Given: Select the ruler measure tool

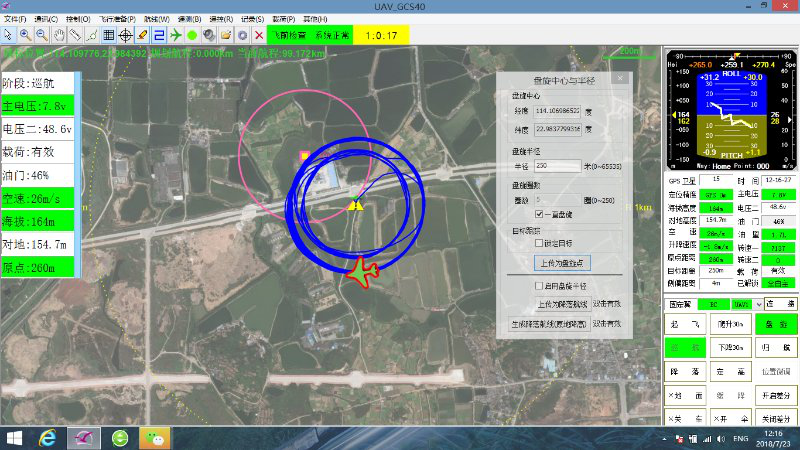Looking at the screenshot, I should (75, 35).
